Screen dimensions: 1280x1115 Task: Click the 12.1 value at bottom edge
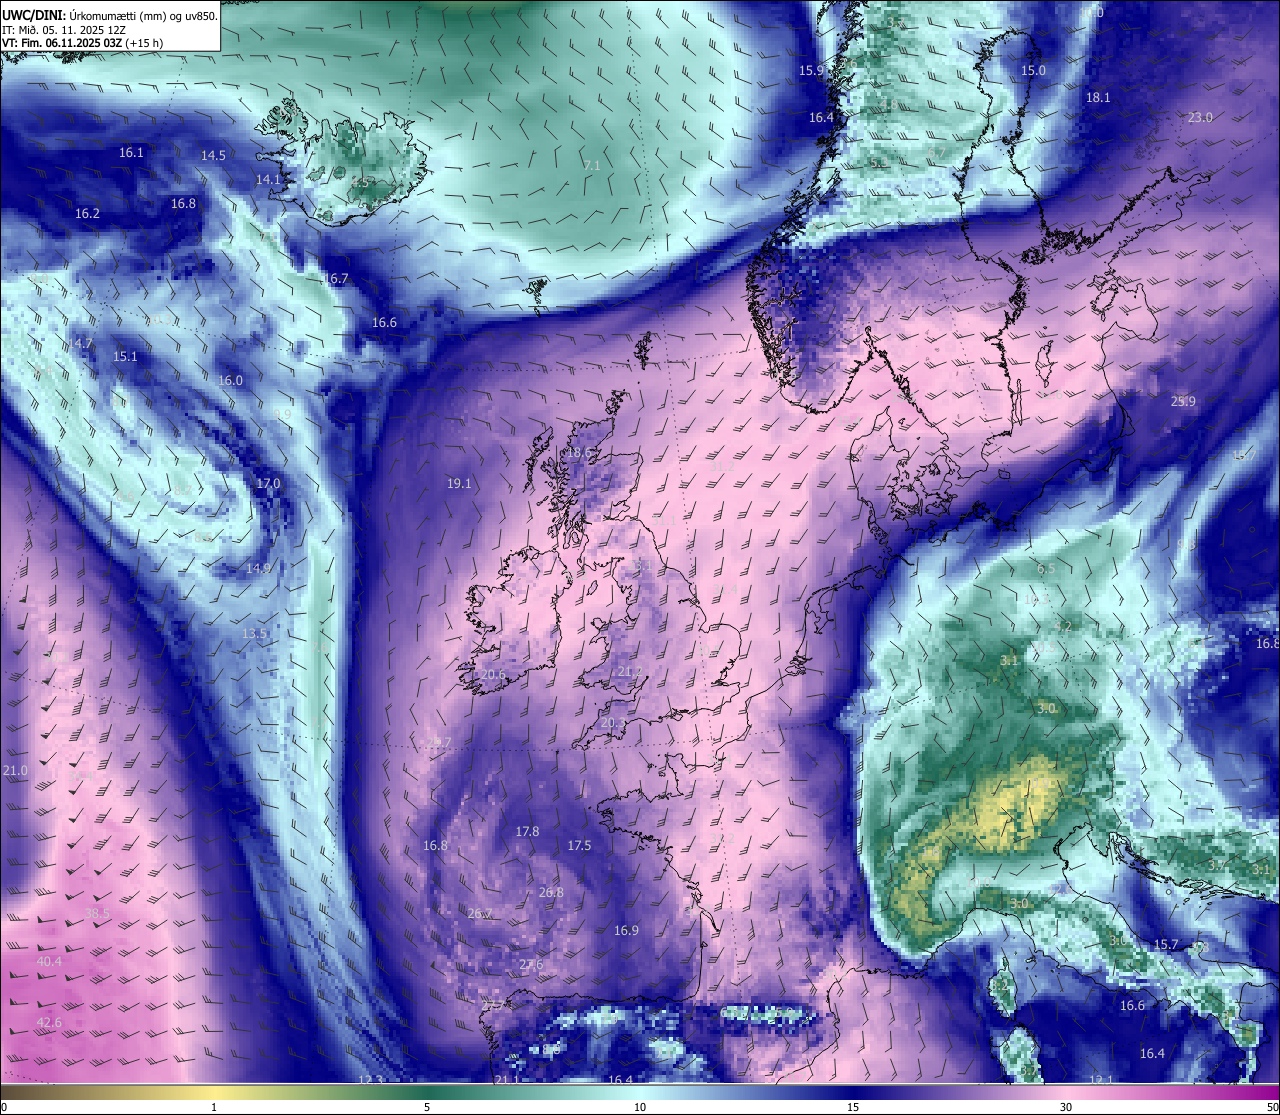[x=1101, y=1080]
